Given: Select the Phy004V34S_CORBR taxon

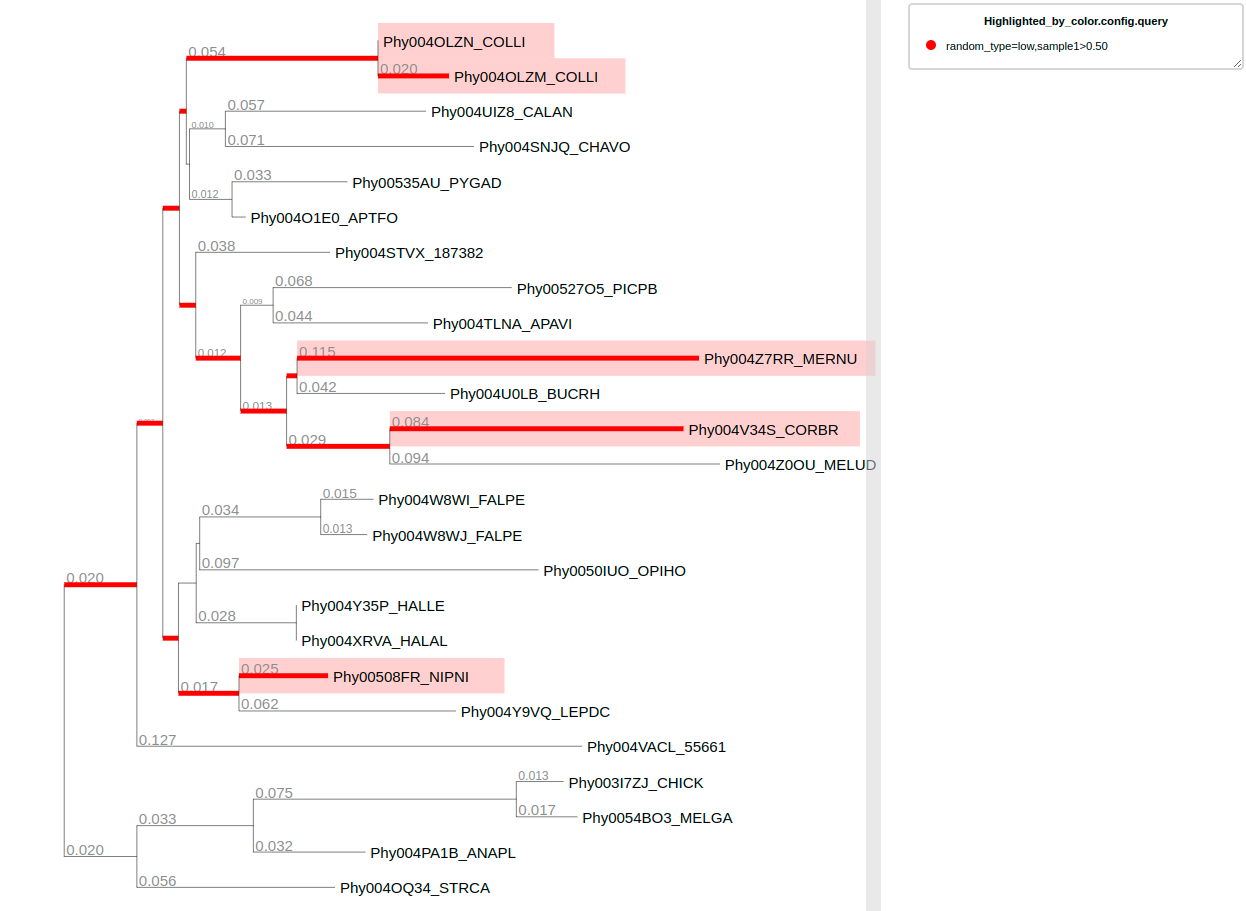Looking at the screenshot, I should (764, 429).
